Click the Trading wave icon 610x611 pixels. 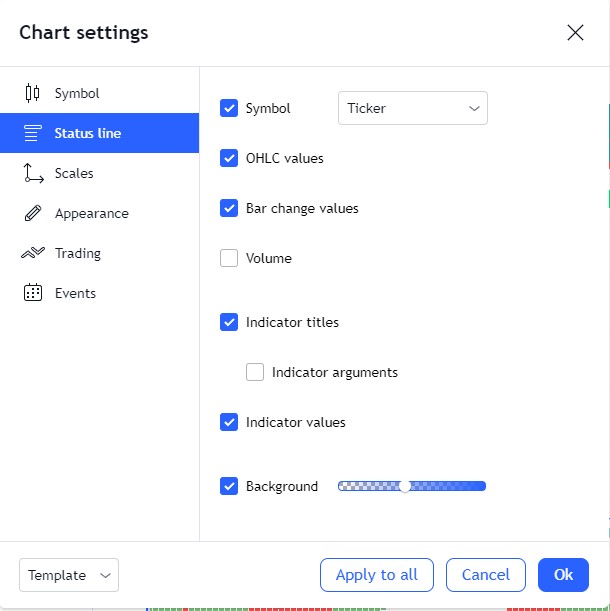tap(32, 253)
